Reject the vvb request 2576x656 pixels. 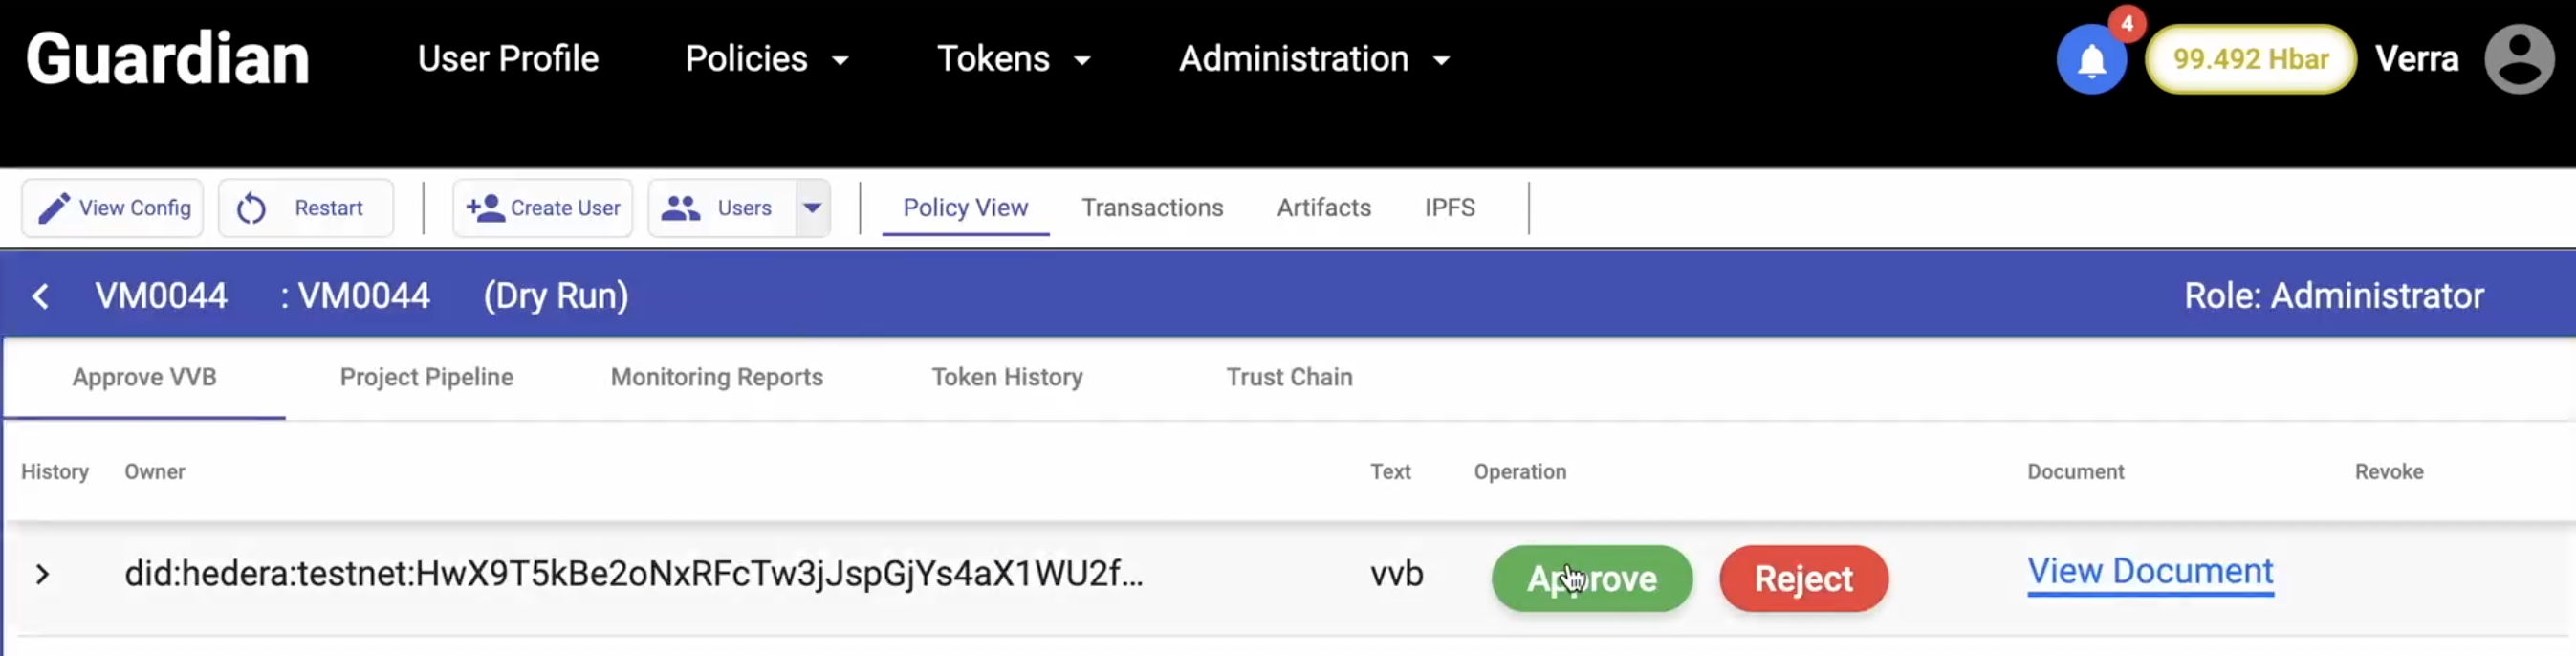pos(1803,578)
